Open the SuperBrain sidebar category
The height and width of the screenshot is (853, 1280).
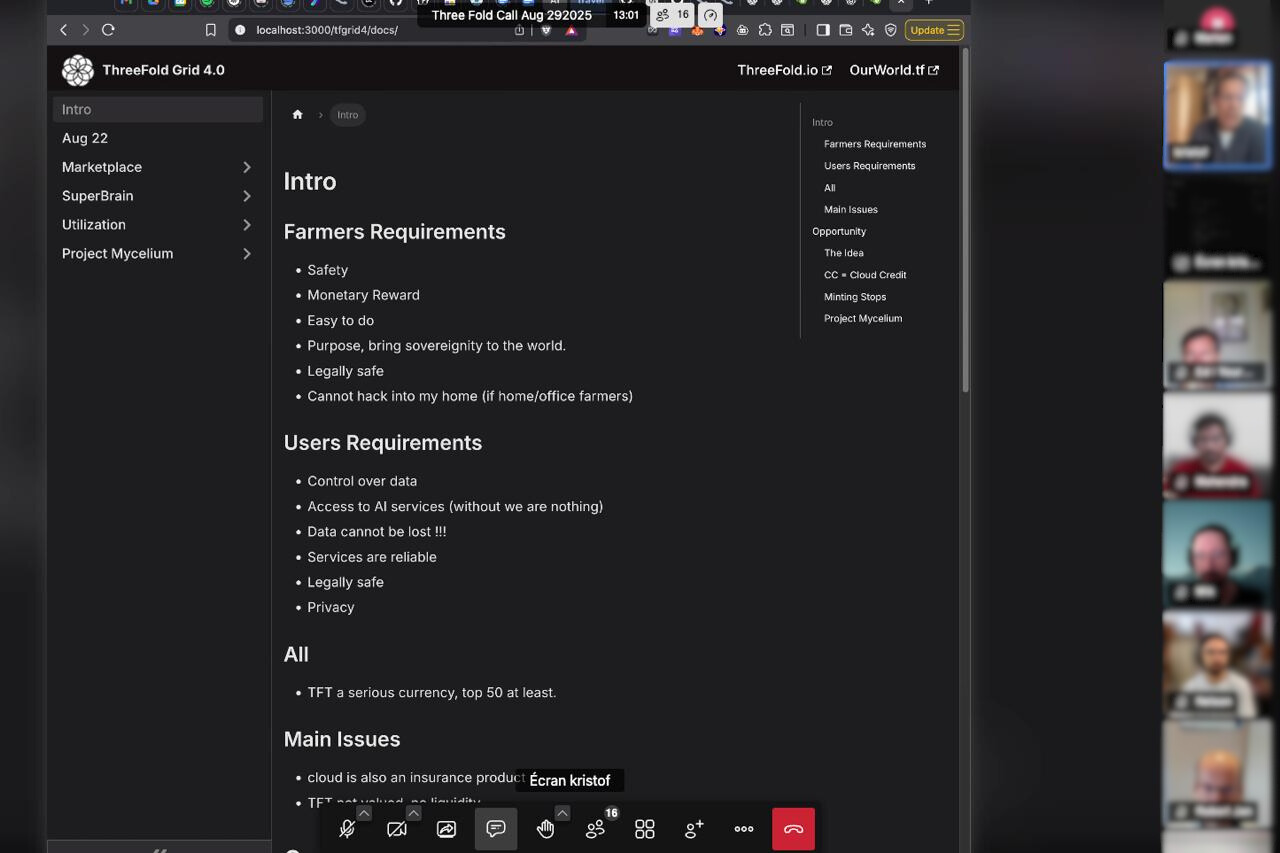pos(98,196)
